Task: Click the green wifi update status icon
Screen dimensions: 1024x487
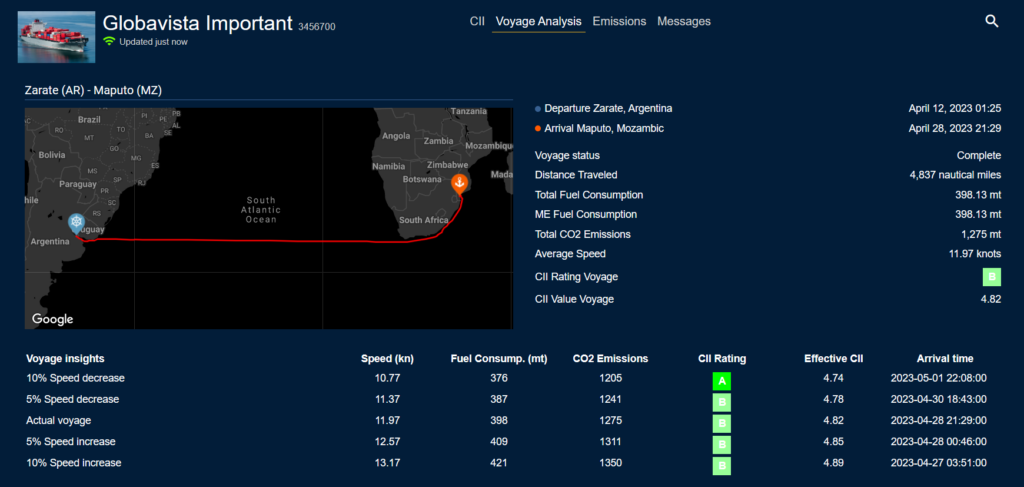Action: click(x=109, y=41)
